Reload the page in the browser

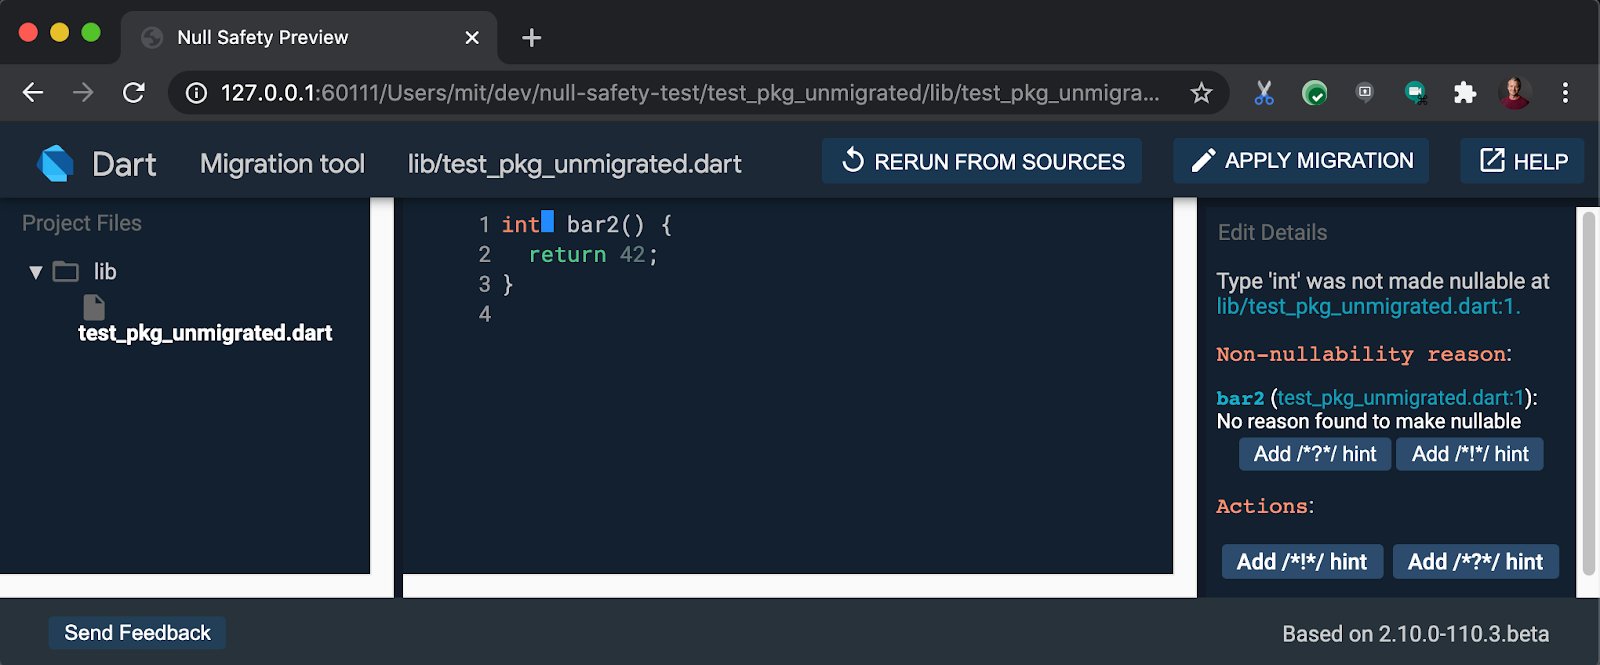coord(133,93)
